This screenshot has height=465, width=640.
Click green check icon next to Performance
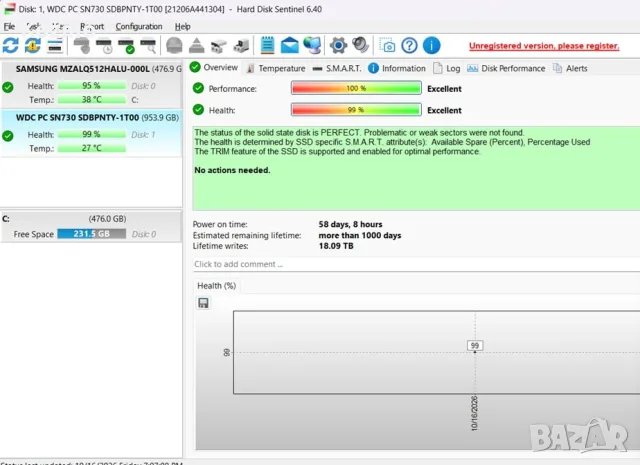click(x=198, y=88)
